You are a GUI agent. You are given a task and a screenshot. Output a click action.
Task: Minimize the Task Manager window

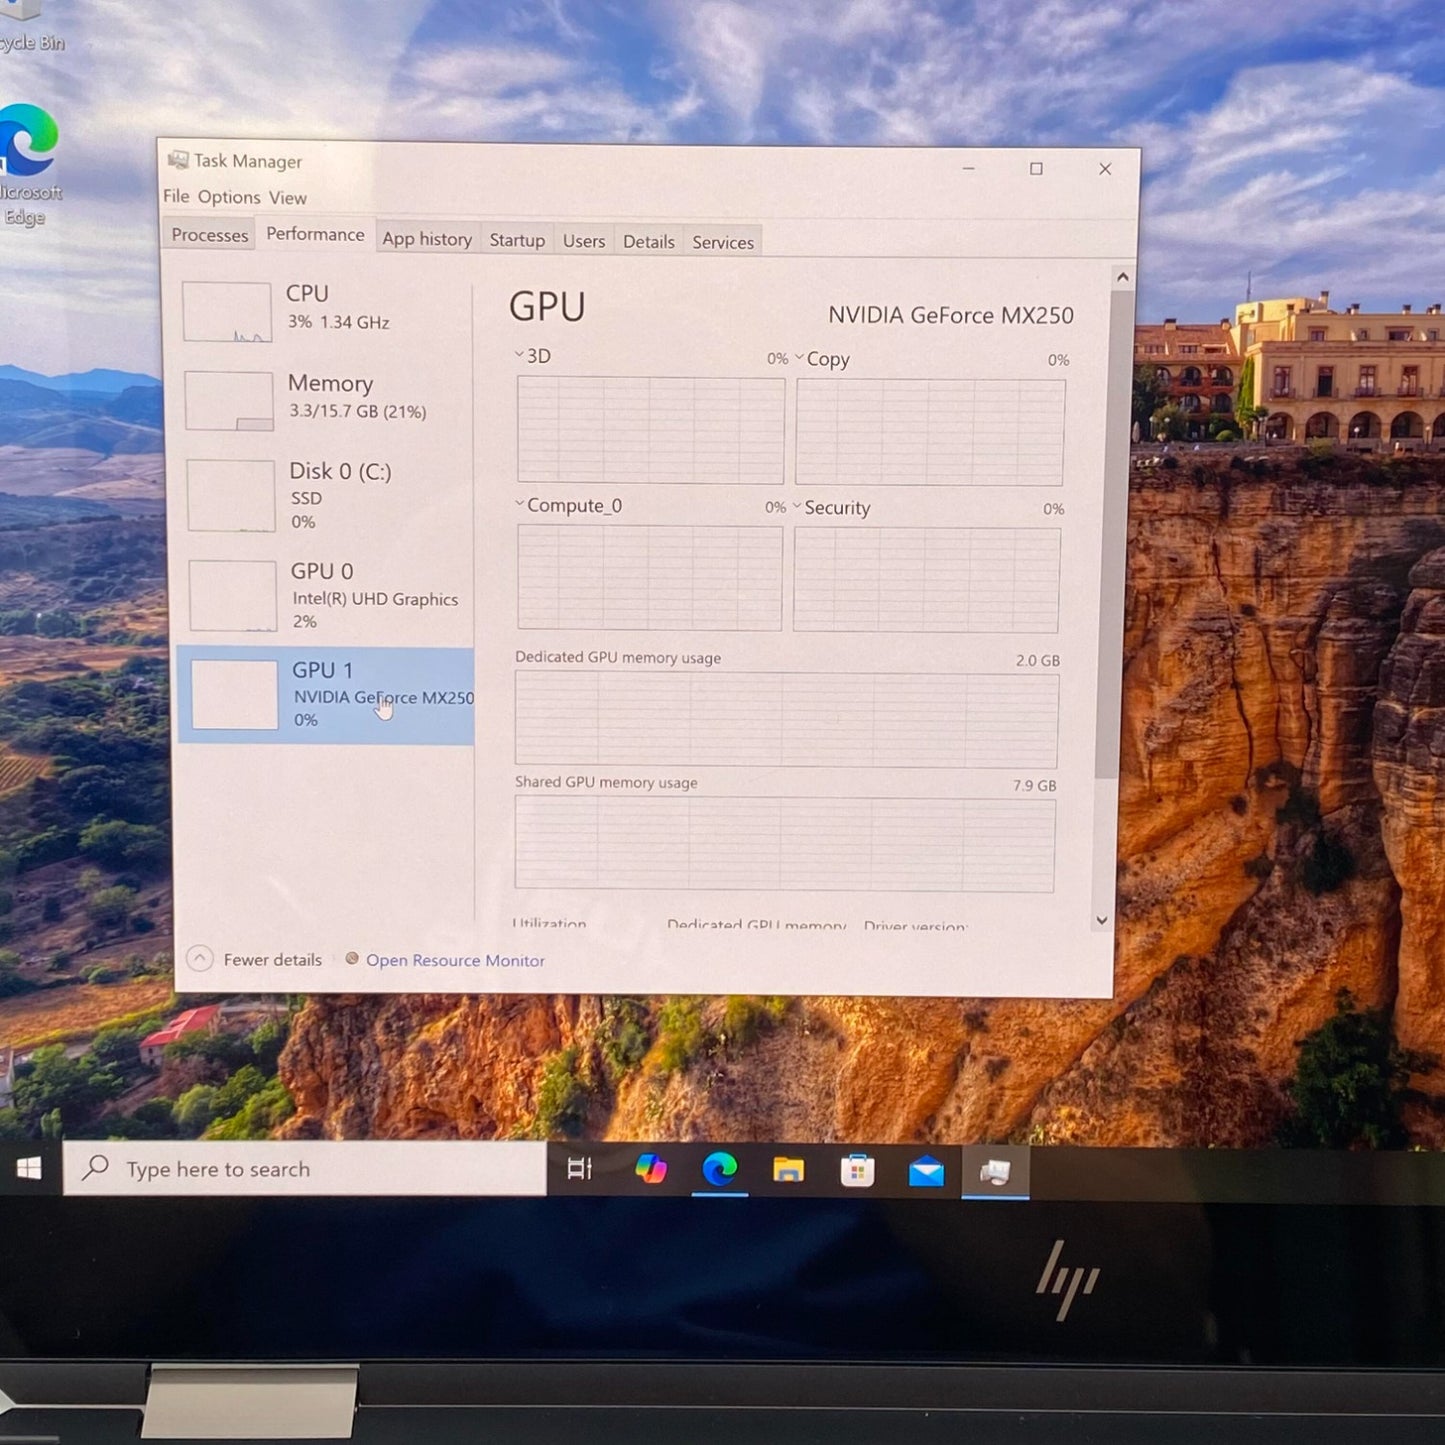click(968, 168)
